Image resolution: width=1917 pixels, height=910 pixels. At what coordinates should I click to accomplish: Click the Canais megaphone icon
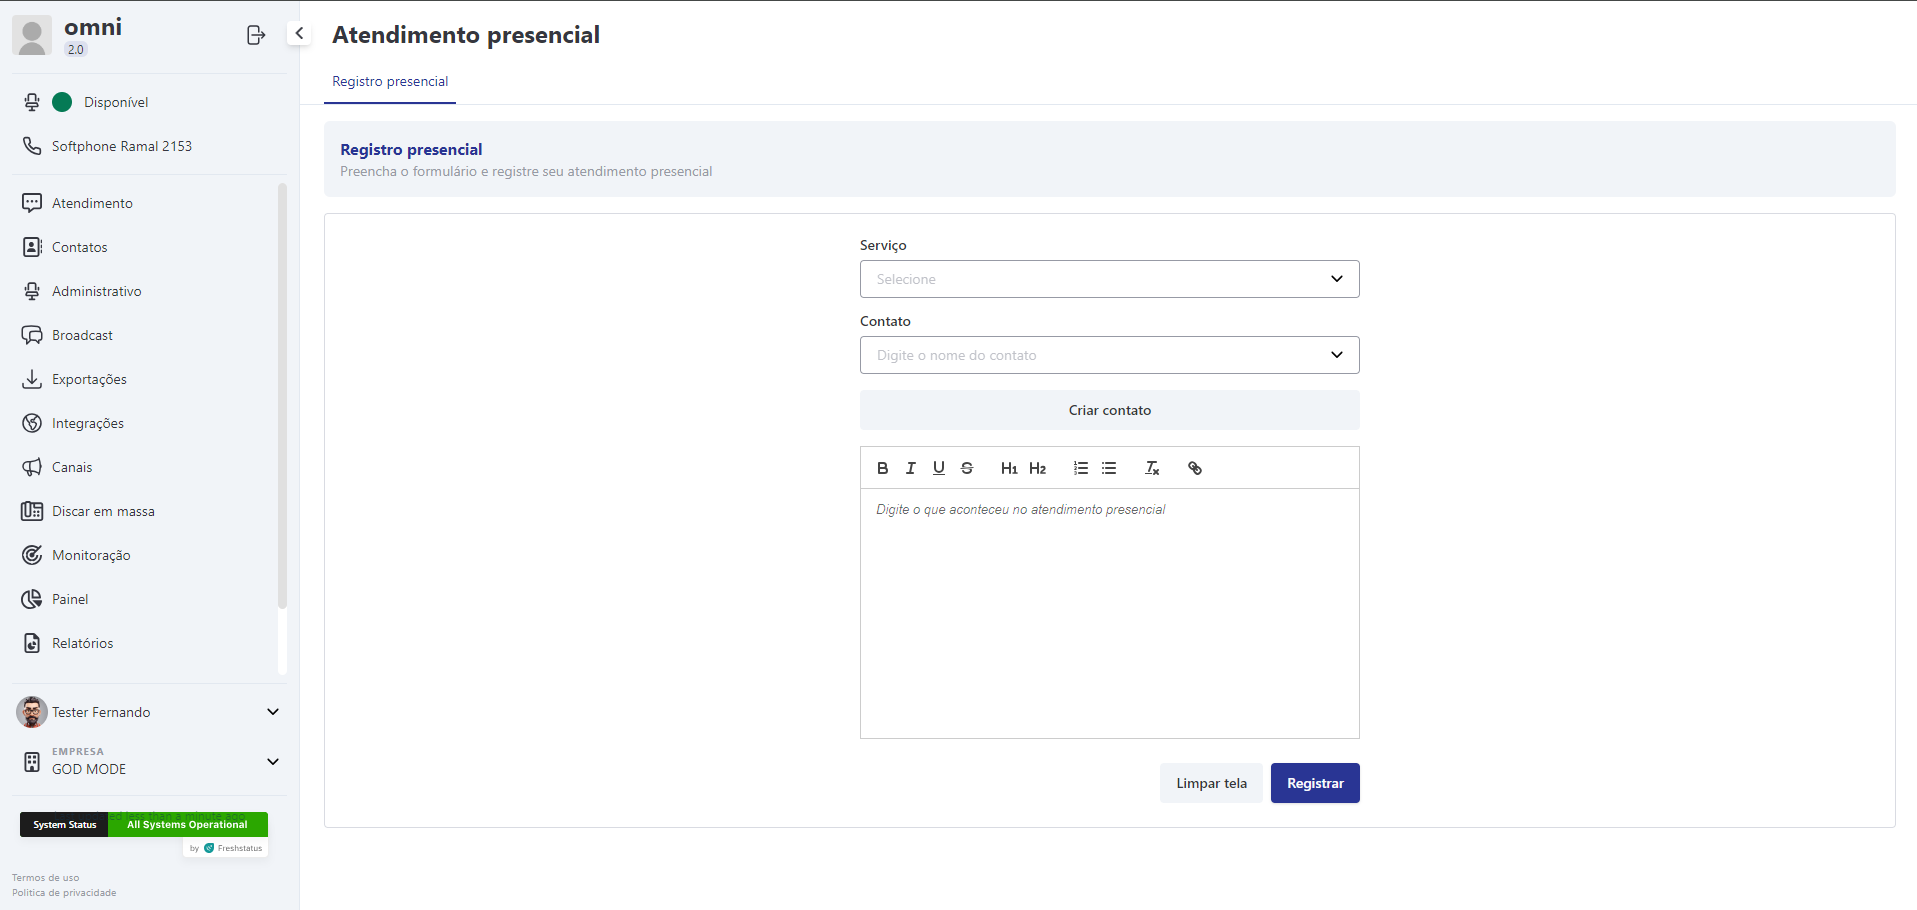click(32, 467)
